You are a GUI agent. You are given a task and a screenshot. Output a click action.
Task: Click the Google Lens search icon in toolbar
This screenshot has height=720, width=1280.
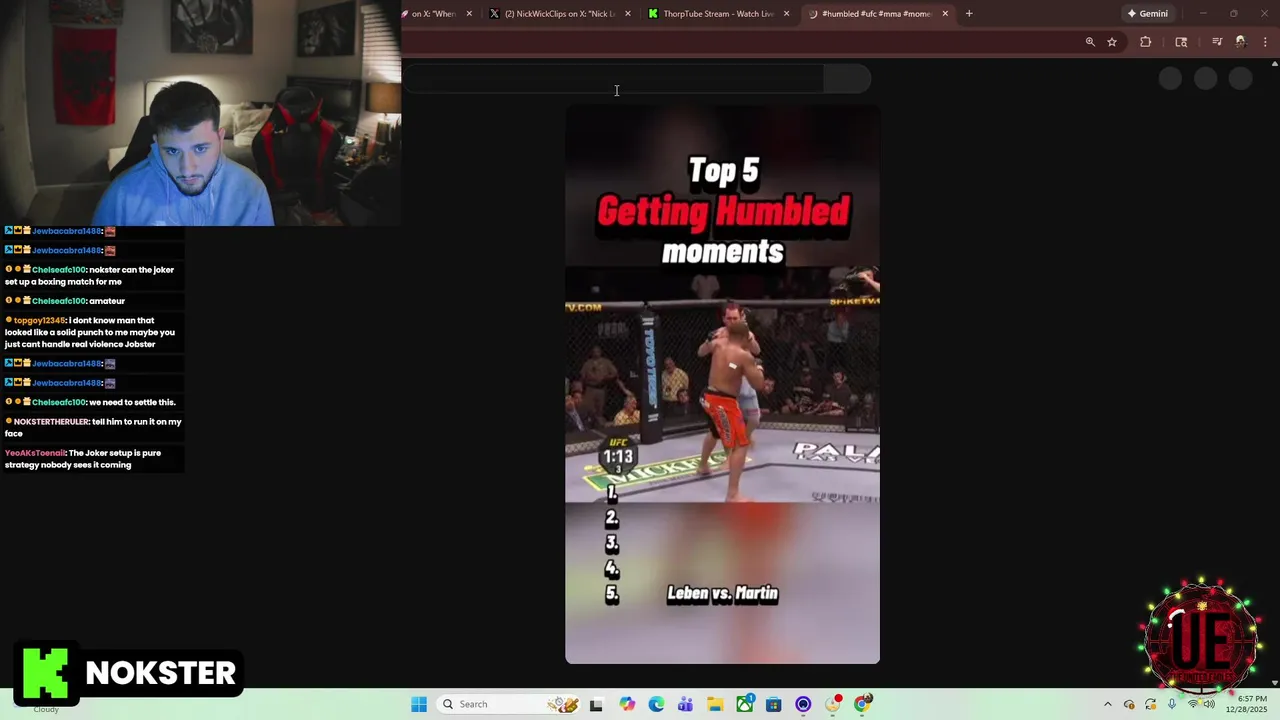(x=1181, y=42)
